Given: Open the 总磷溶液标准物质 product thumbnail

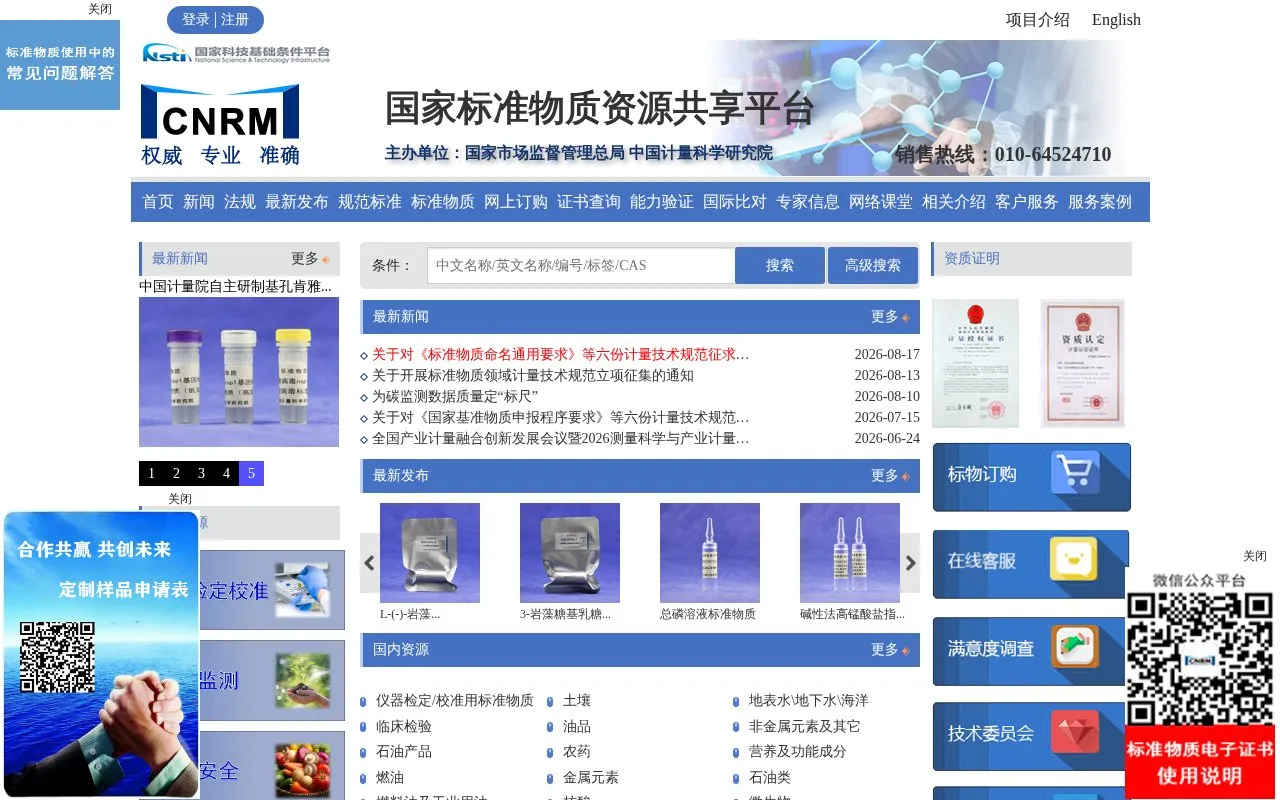Looking at the screenshot, I should (710, 553).
